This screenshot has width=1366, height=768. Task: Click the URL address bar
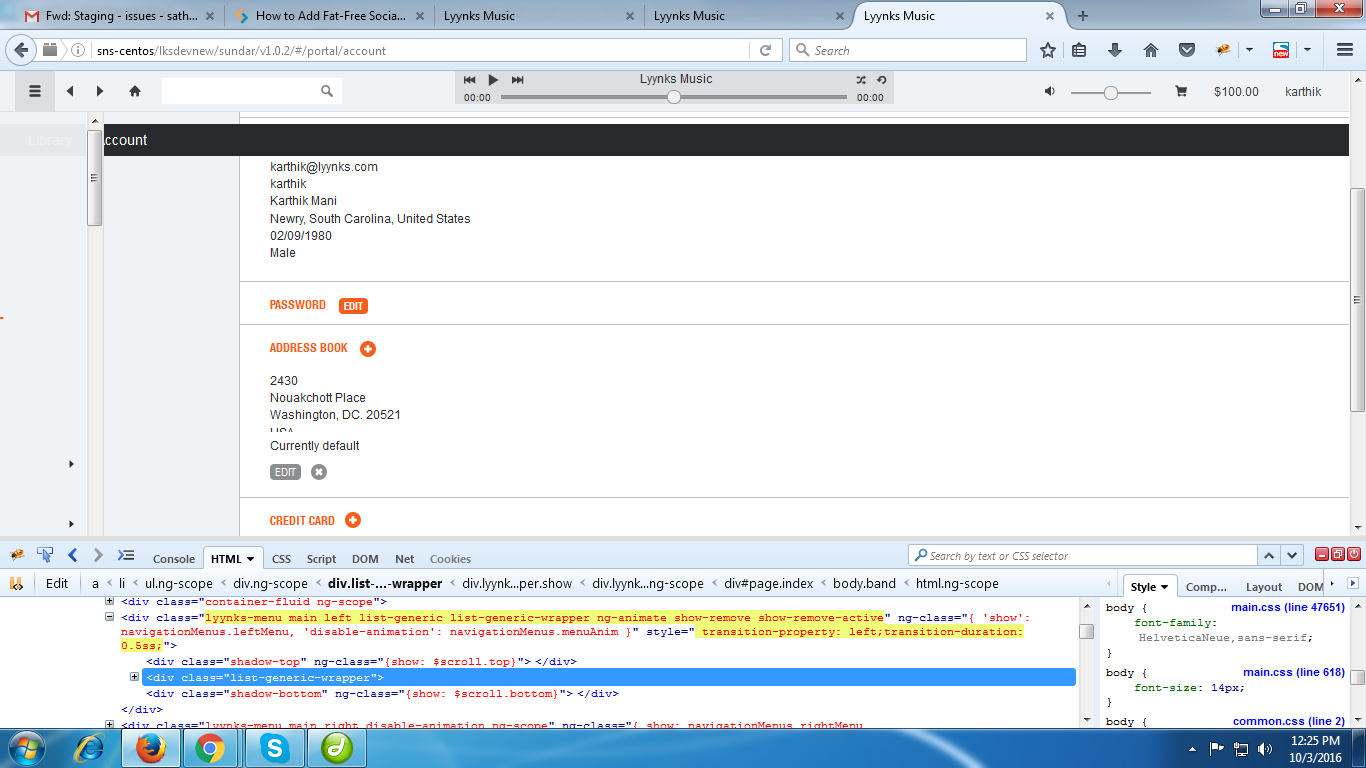(x=420, y=50)
